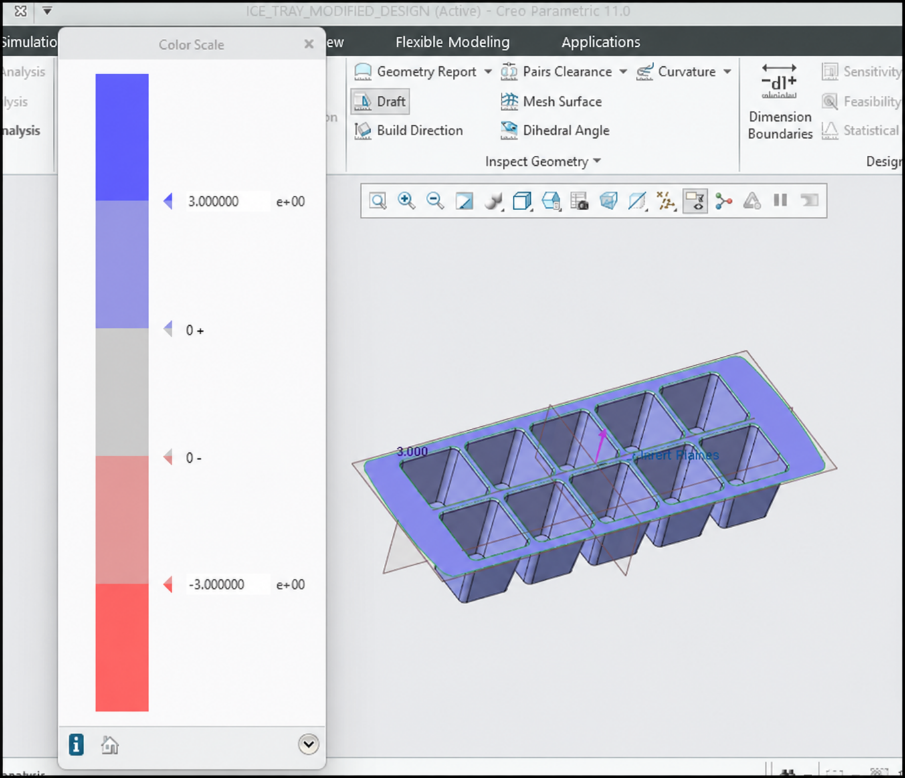
Task: Expand the Curvature dropdown arrow
Action: tap(727, 72)
